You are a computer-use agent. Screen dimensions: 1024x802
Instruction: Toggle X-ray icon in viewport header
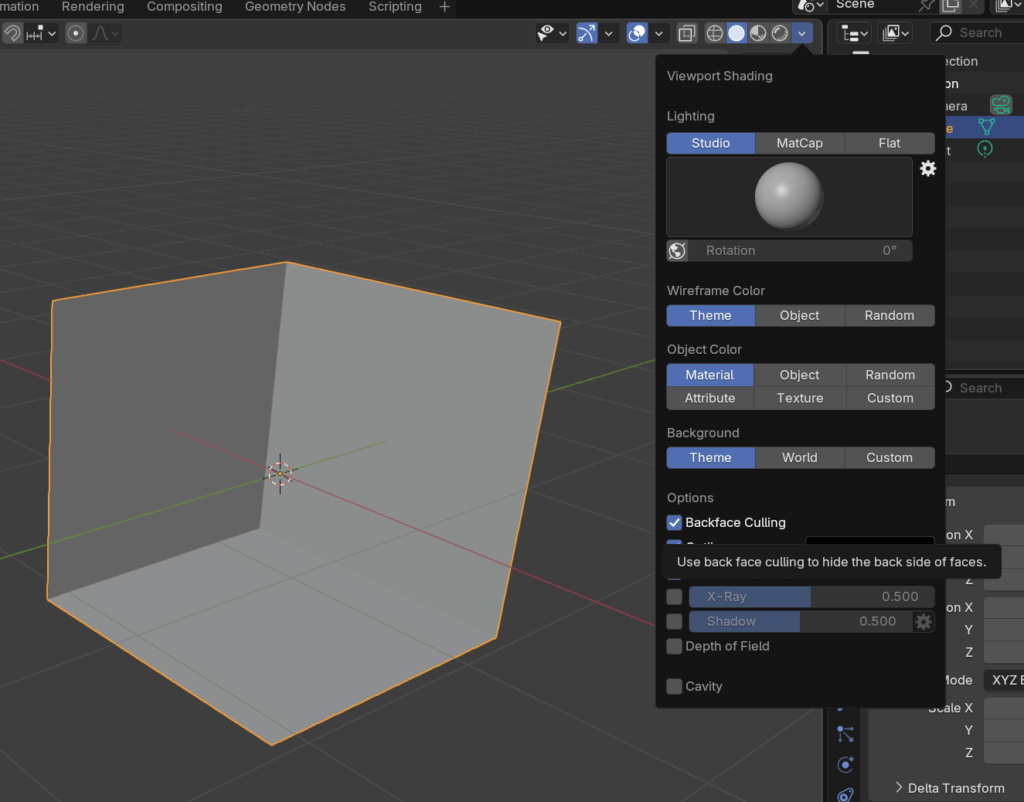point(687,33)
